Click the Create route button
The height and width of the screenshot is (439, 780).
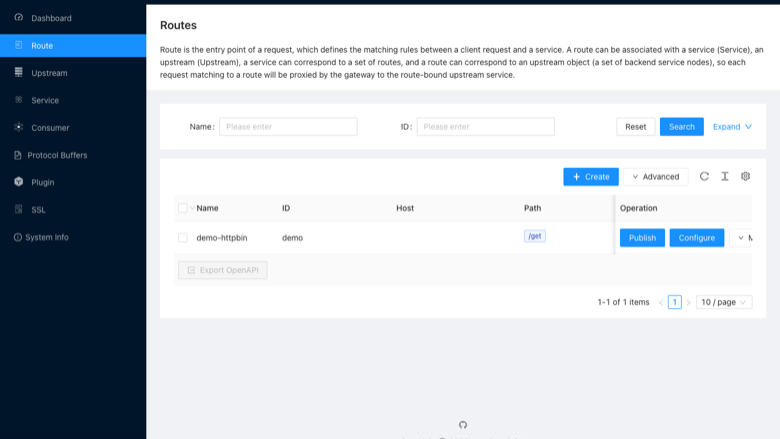591,177
